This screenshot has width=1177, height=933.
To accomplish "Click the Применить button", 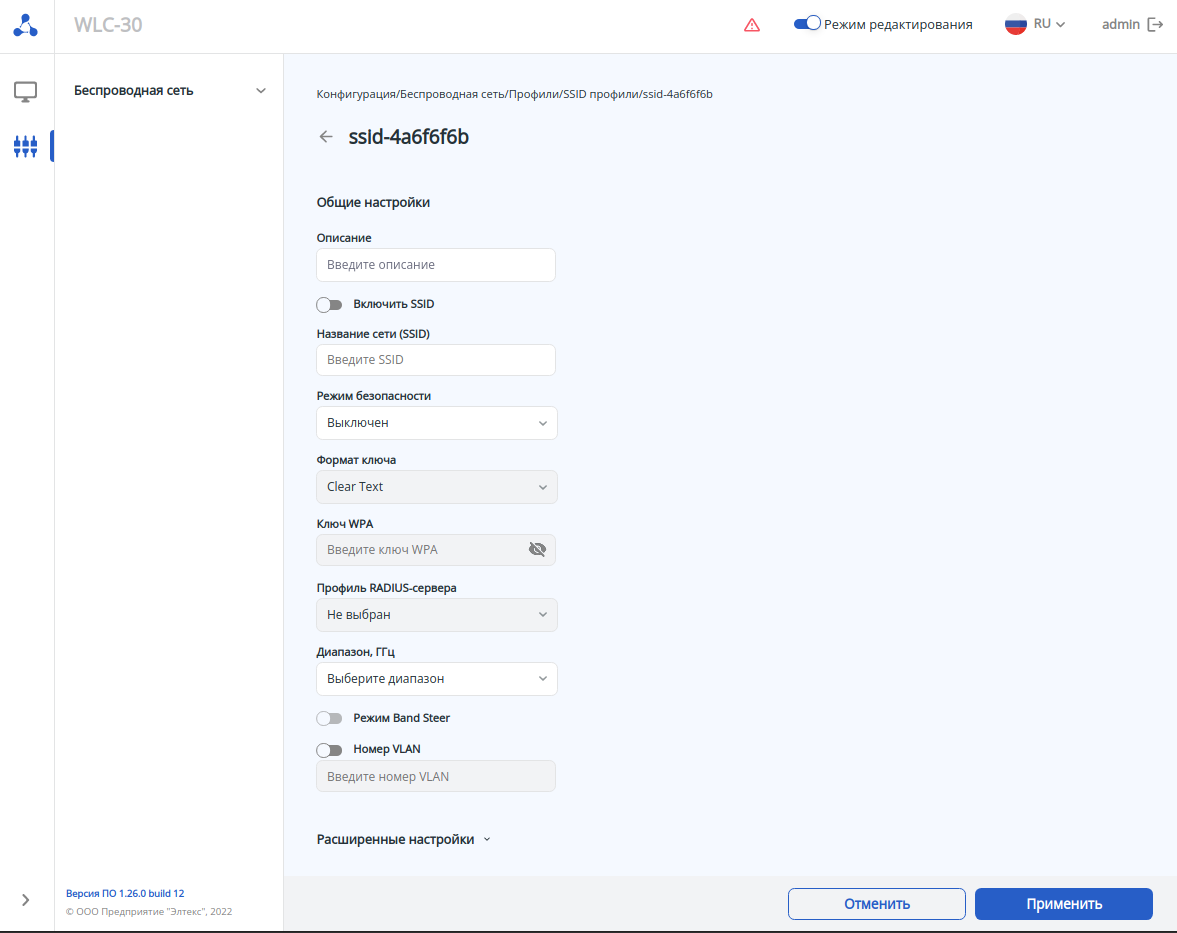I will [1063, 904].
